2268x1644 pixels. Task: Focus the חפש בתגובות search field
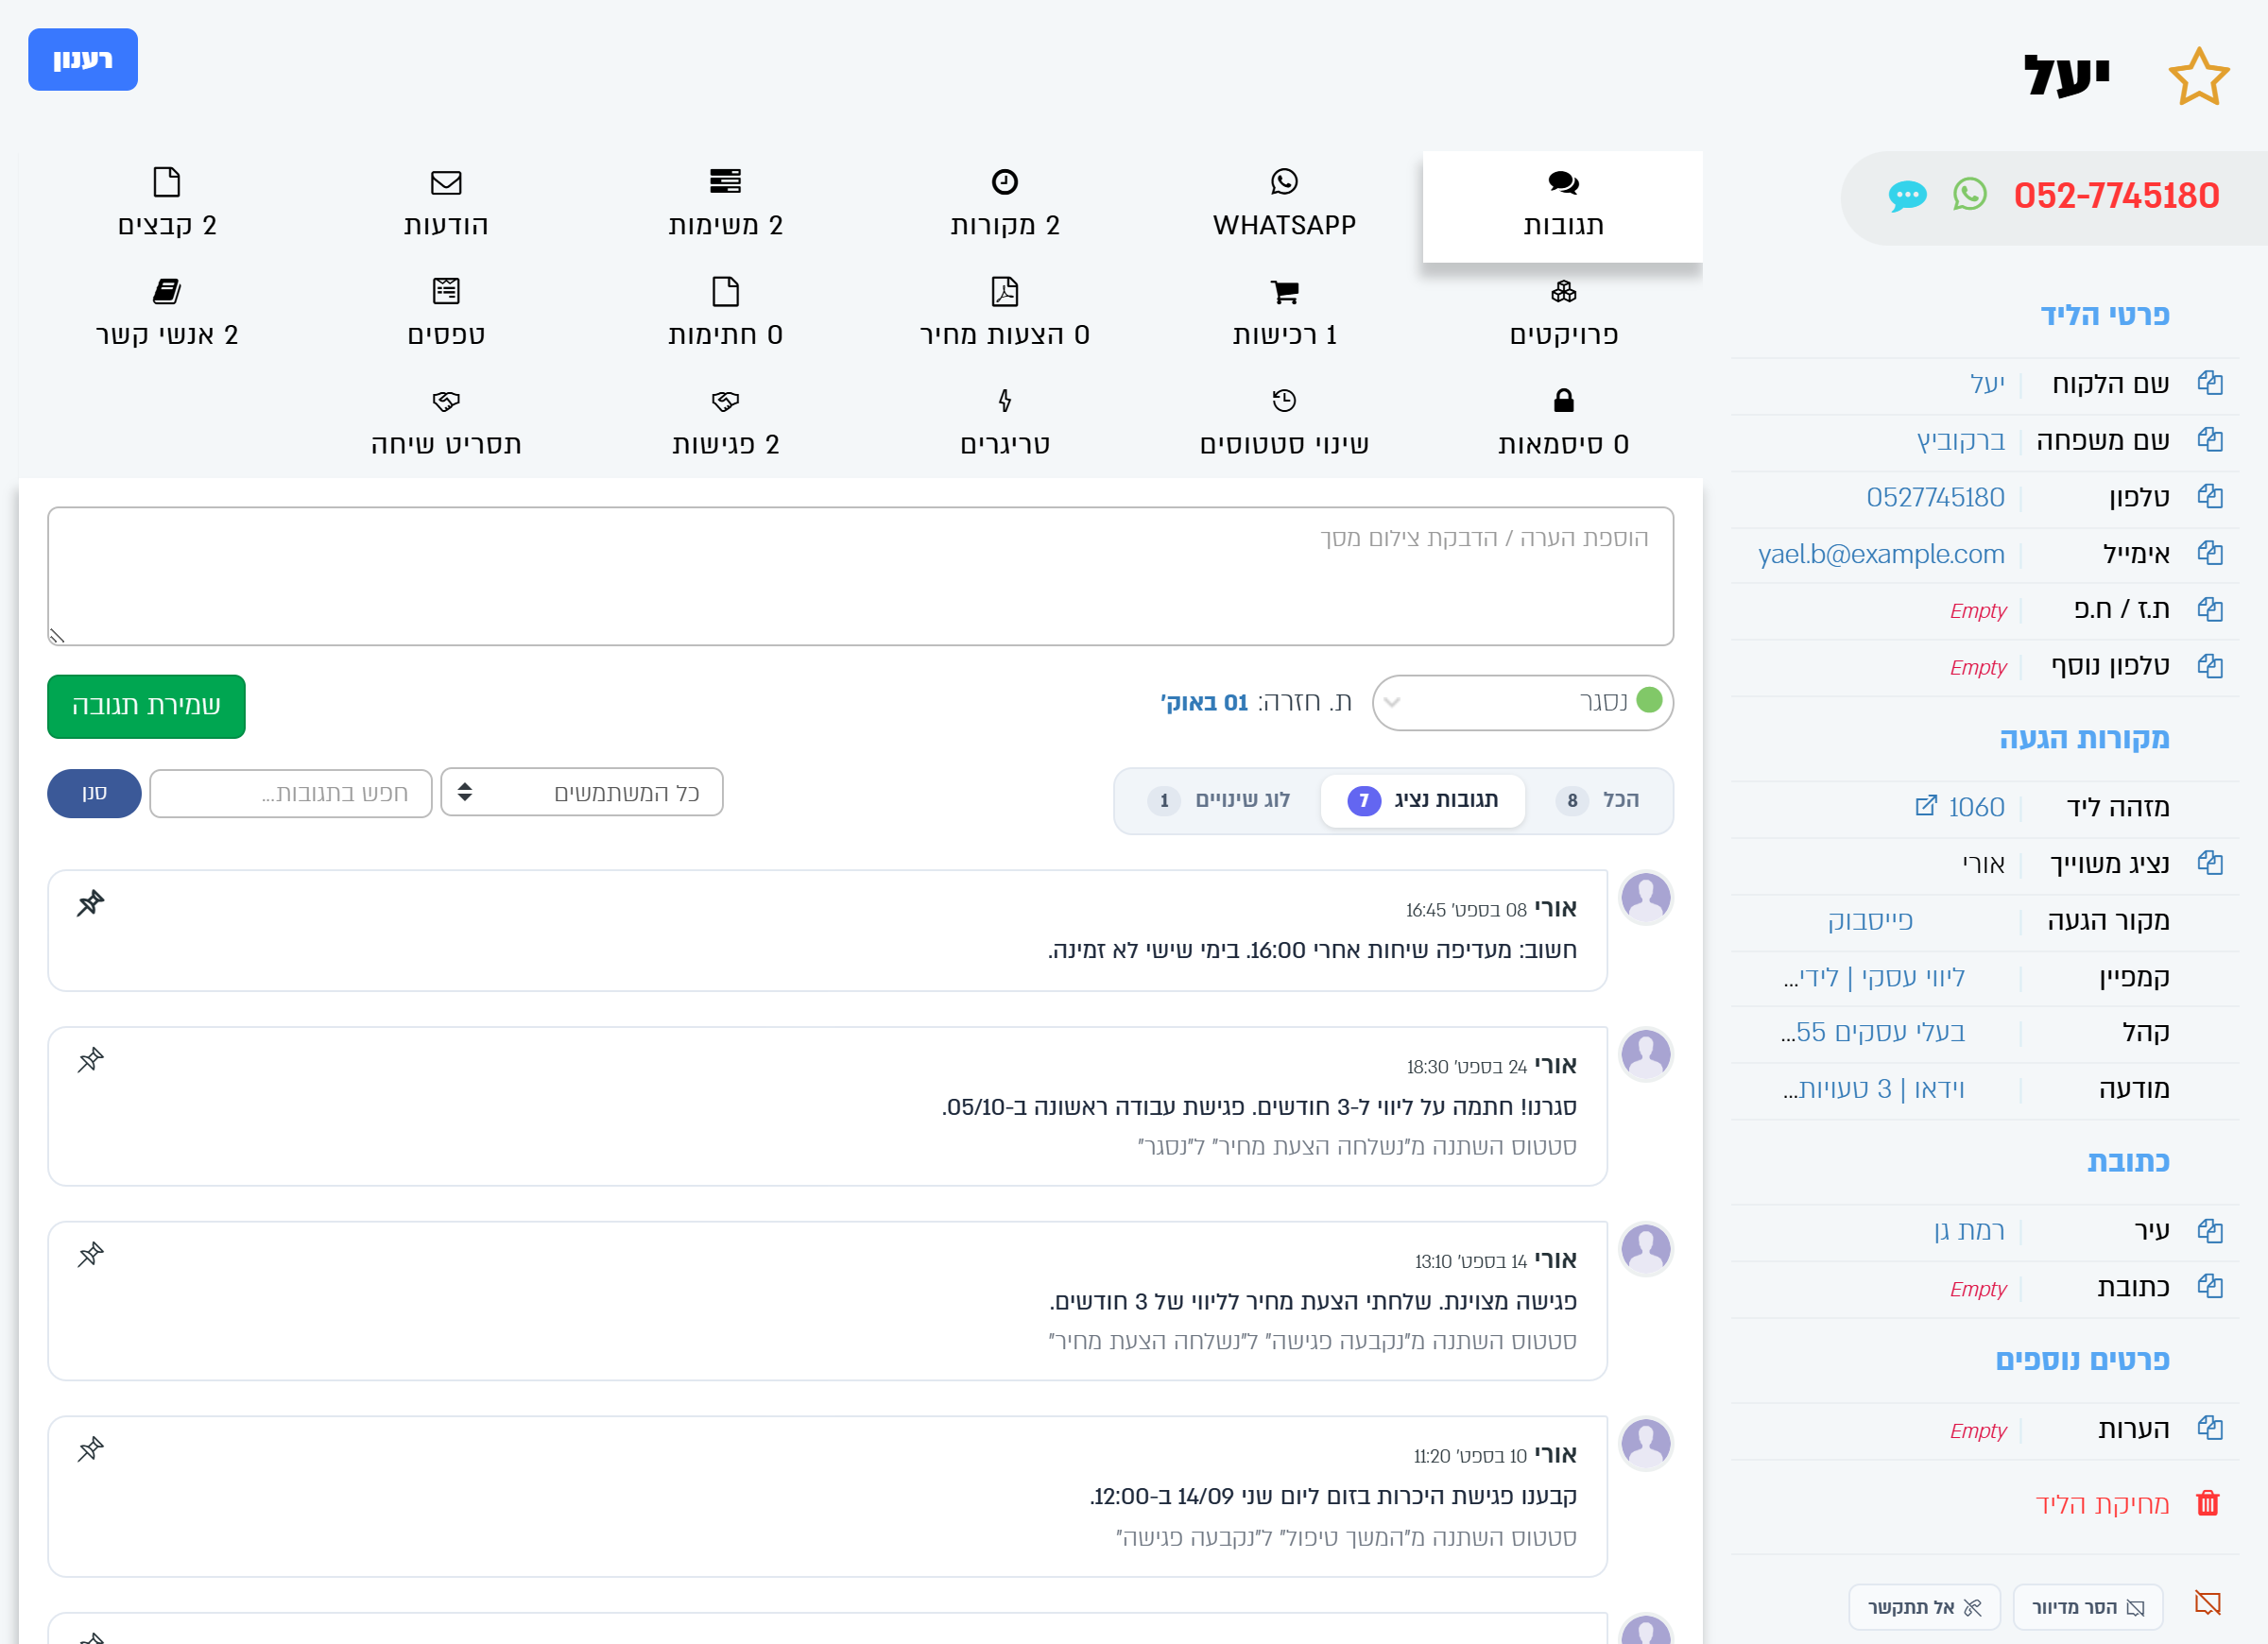[x=290, y=793]
